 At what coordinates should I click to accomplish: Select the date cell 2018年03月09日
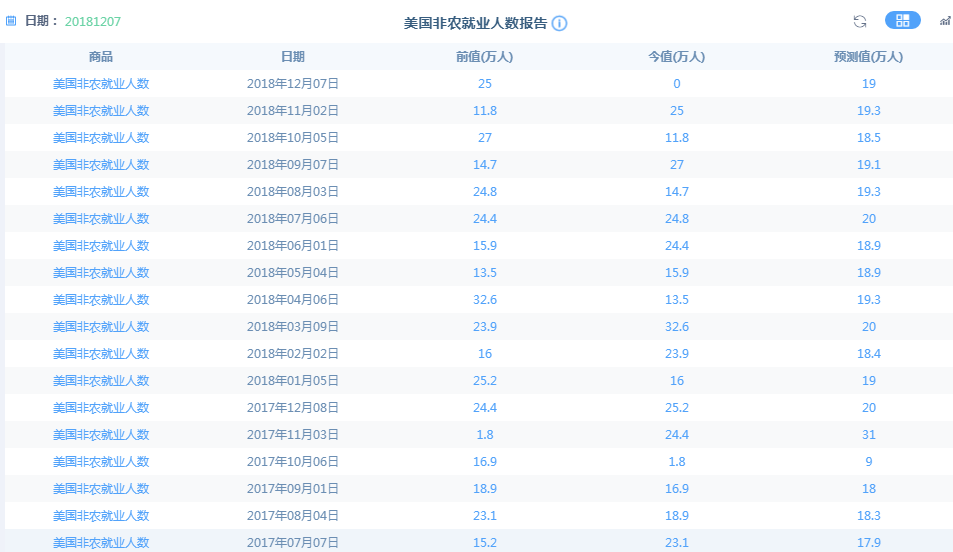293,326
